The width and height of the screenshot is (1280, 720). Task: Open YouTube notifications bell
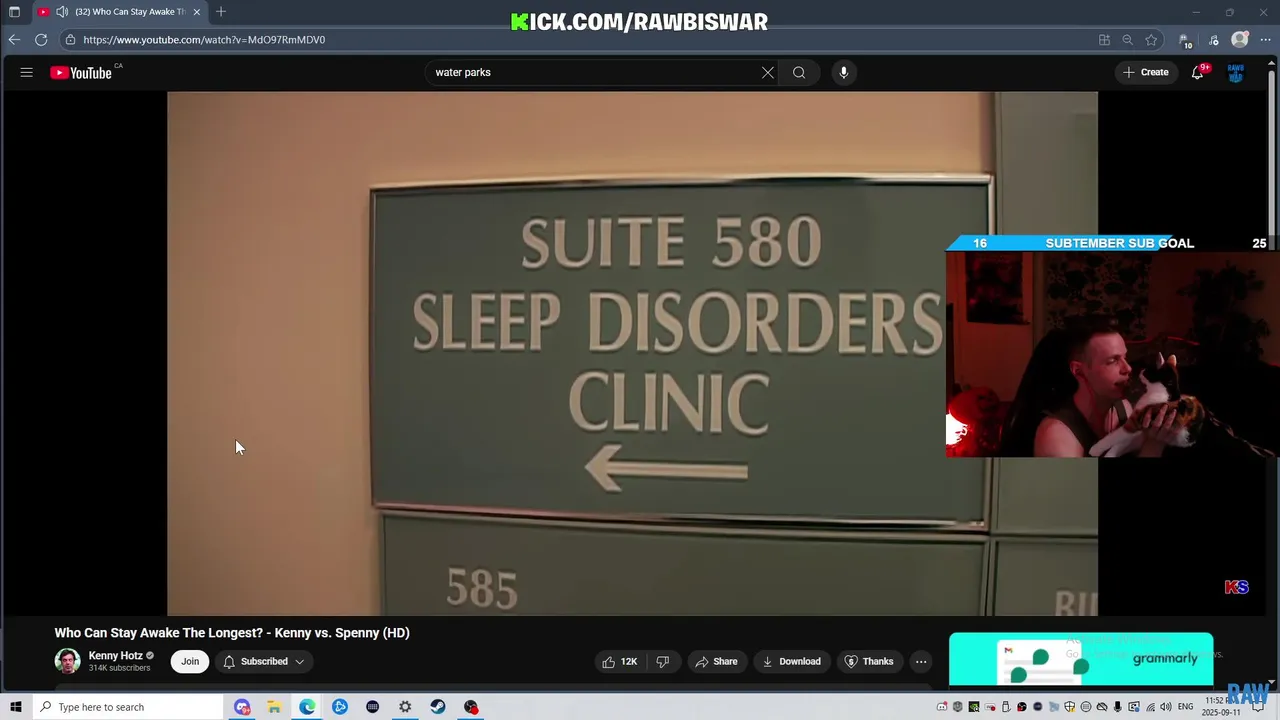point(1197,72)
